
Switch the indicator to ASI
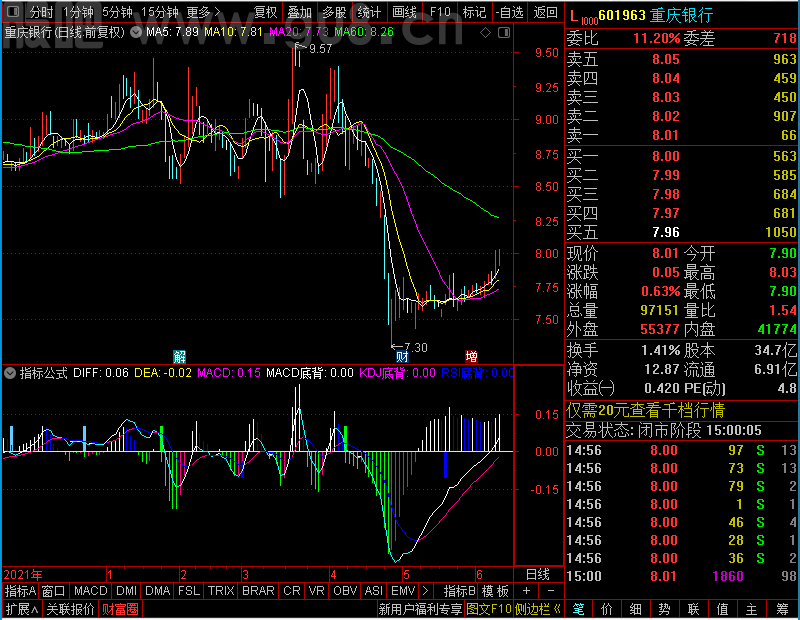click(x=373, y=591)
